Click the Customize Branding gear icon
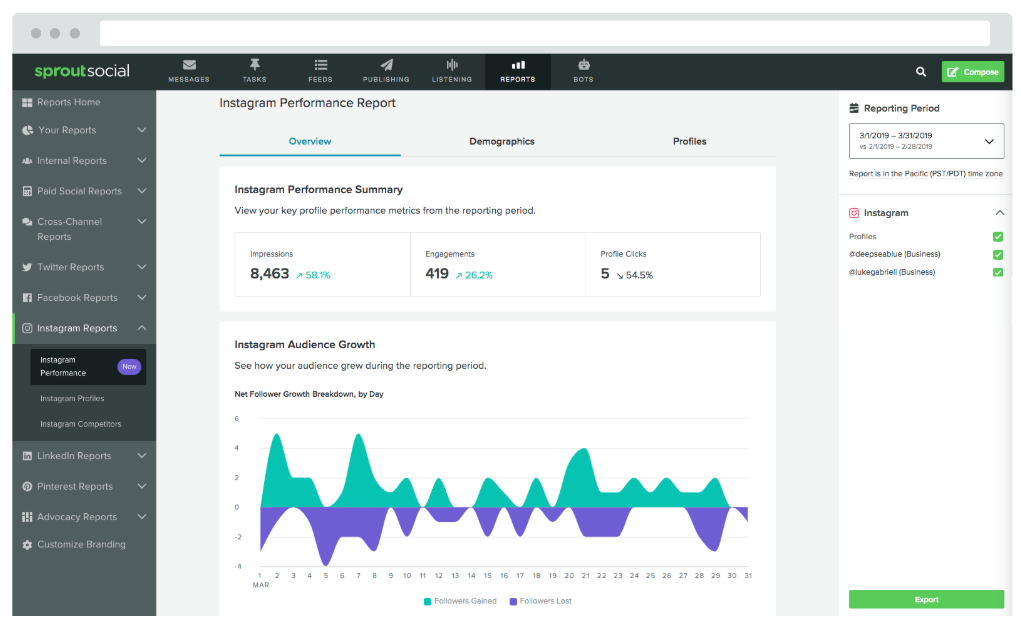The height and width of the screenshot is (624, 1021). (x=27, y=545)
